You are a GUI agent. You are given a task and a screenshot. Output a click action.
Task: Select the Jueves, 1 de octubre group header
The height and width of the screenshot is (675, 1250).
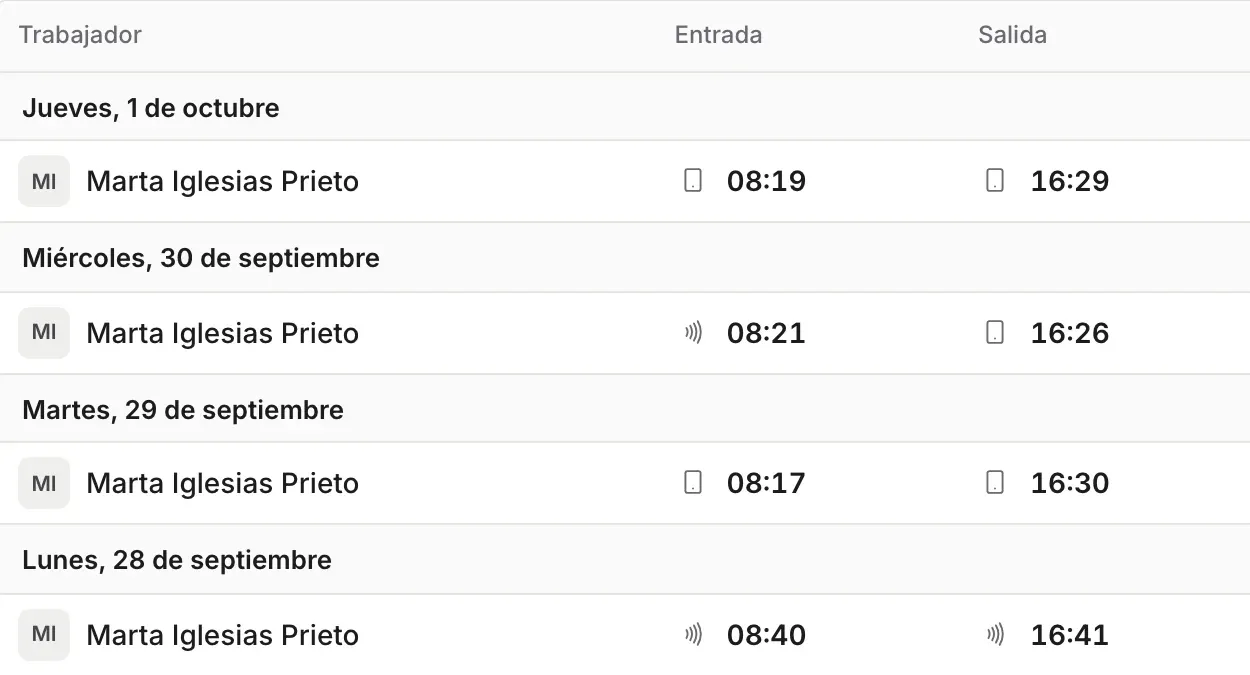[625, 107]
